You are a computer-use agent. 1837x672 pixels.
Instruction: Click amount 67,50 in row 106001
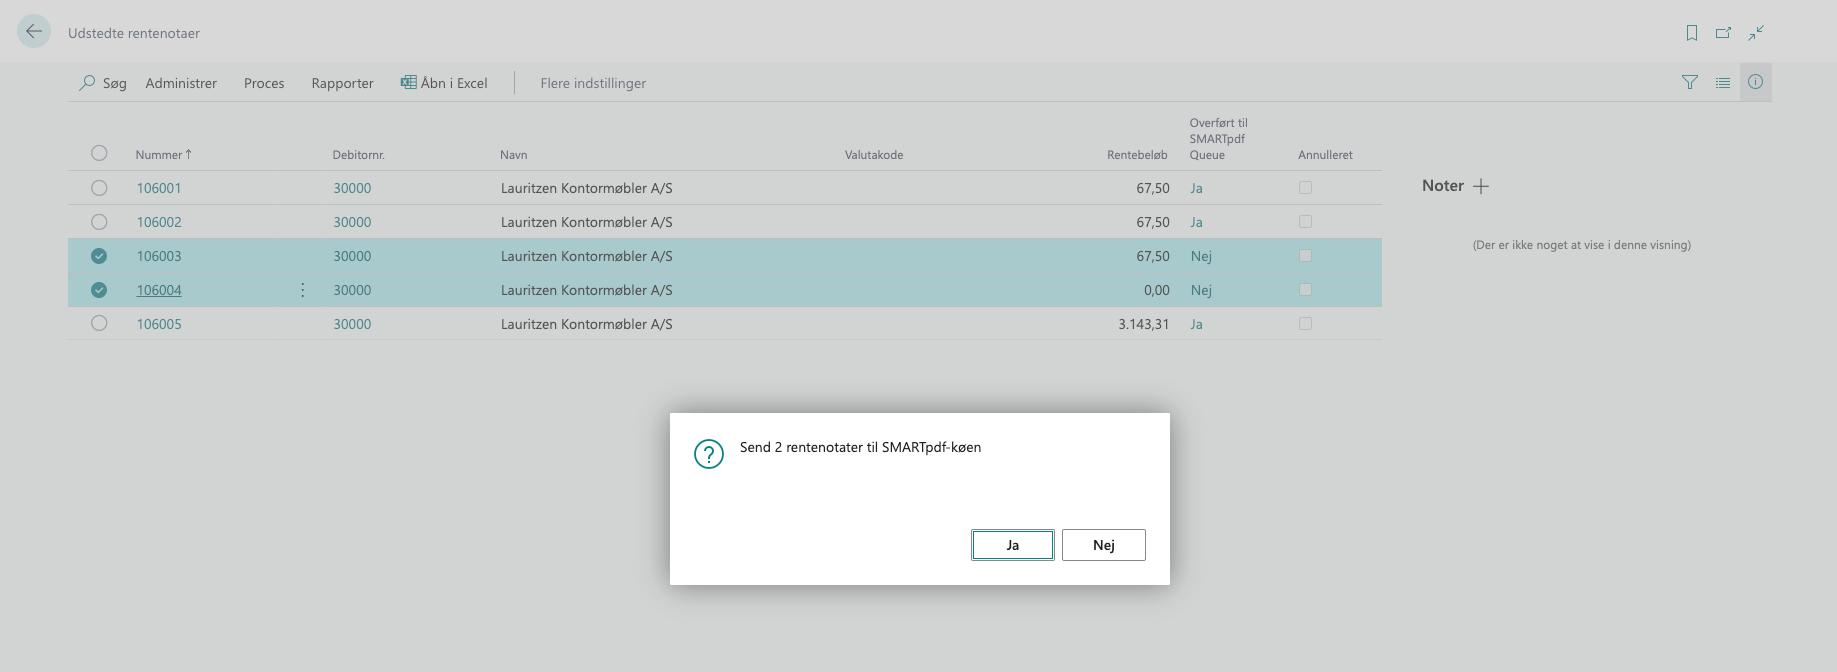coord(1153,188)
